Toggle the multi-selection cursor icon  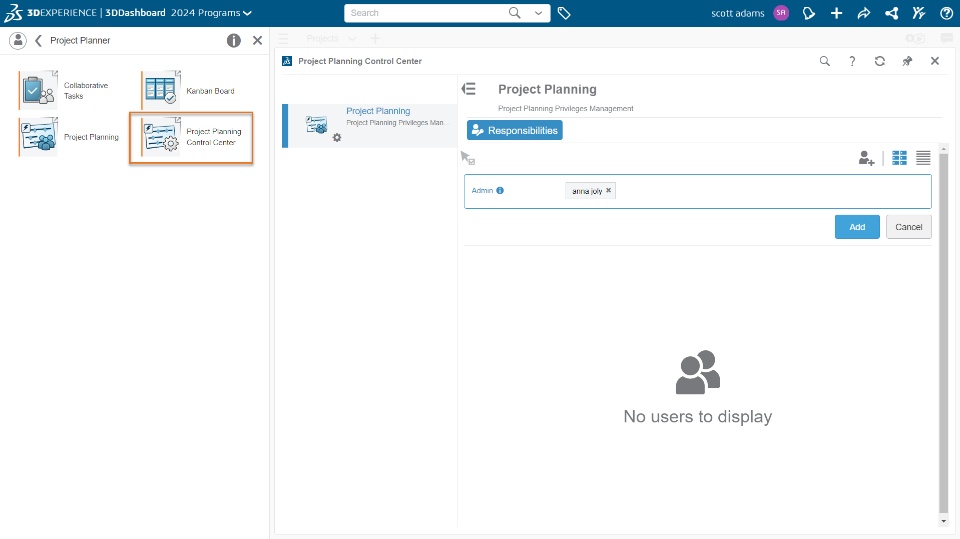[467, 158]
